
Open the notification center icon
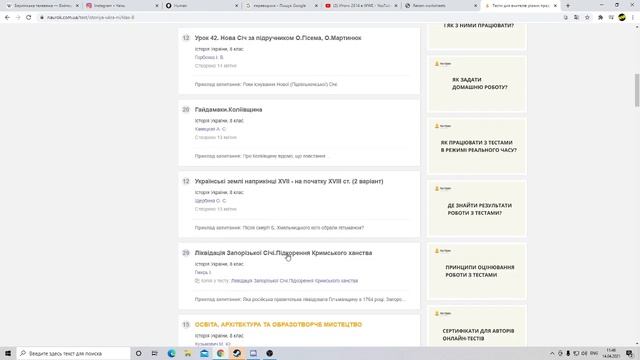coord(629,353)
